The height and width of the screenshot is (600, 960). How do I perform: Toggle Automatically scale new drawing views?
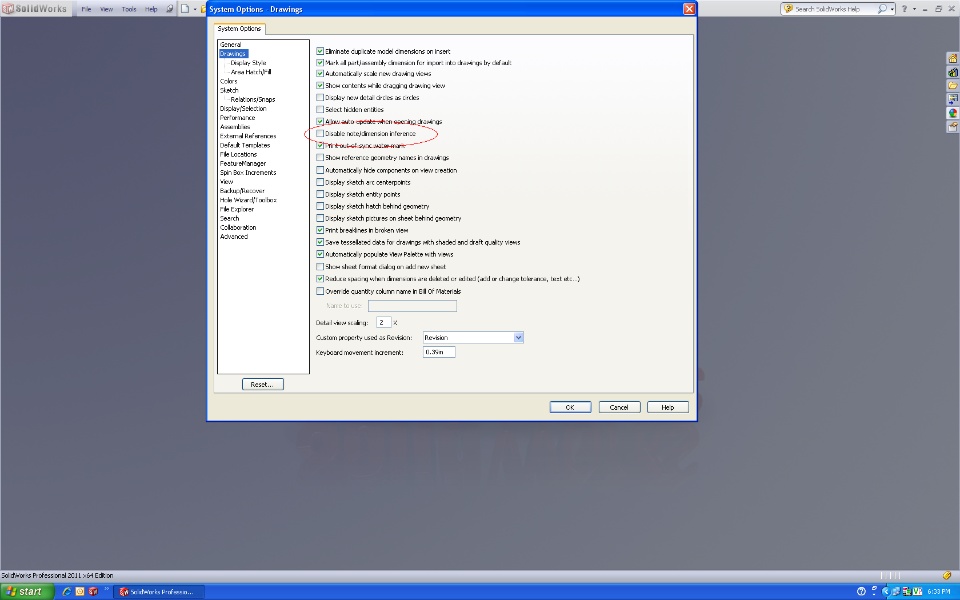click(320, 73)
